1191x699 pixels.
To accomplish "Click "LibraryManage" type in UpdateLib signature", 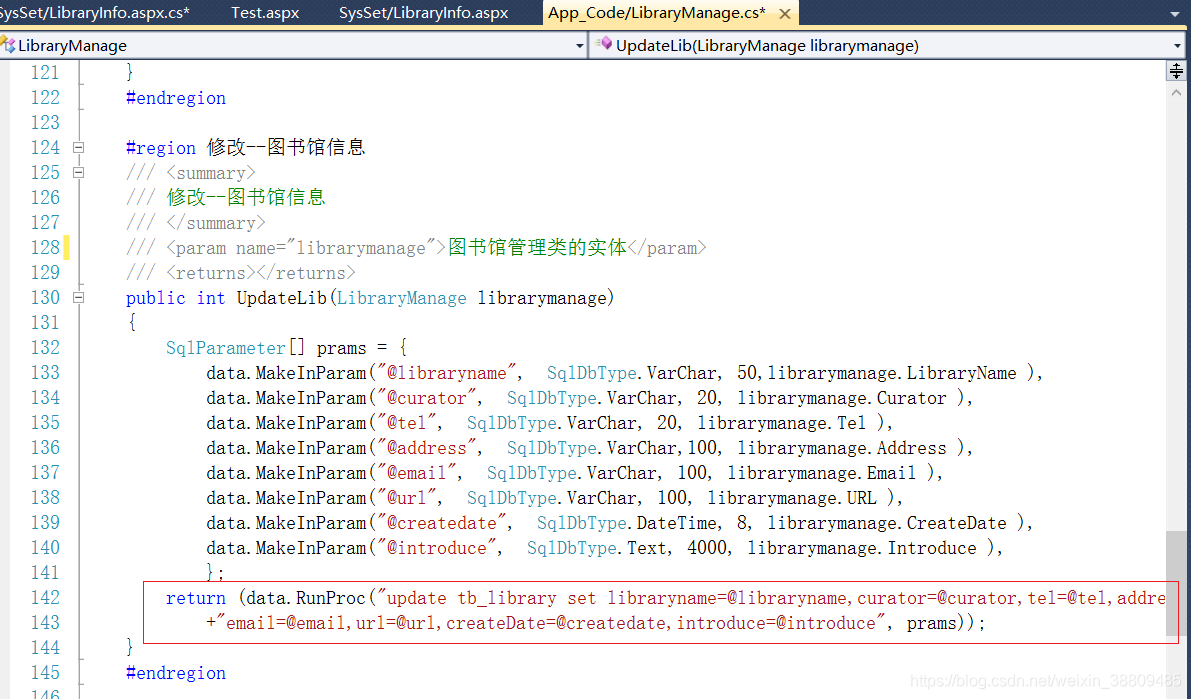I will (x=401, y=298).
